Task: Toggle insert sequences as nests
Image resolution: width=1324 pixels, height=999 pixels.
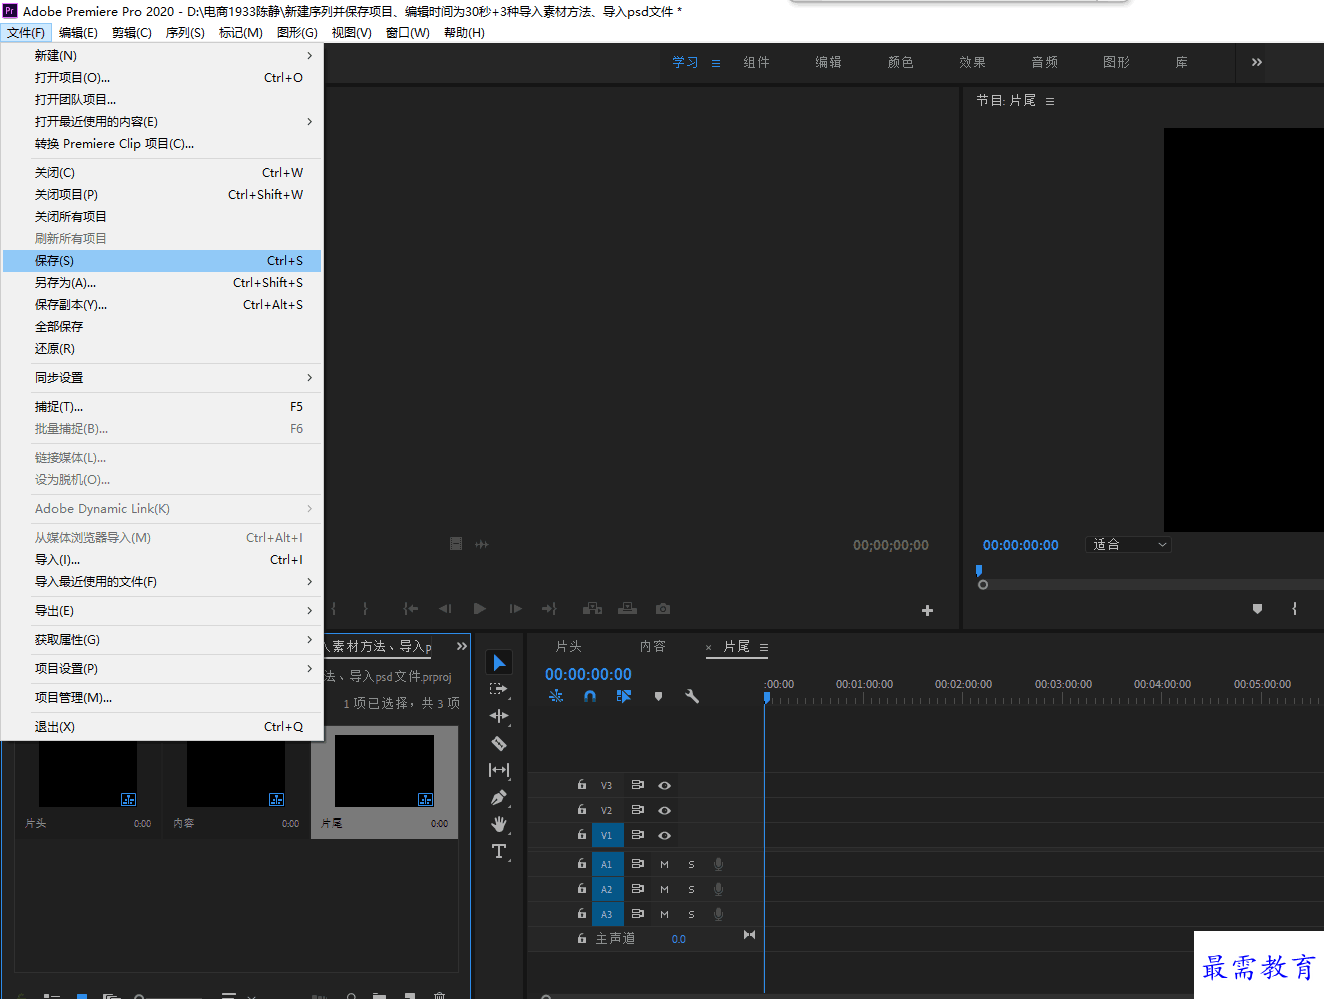Action: click(x=557, y=696)
